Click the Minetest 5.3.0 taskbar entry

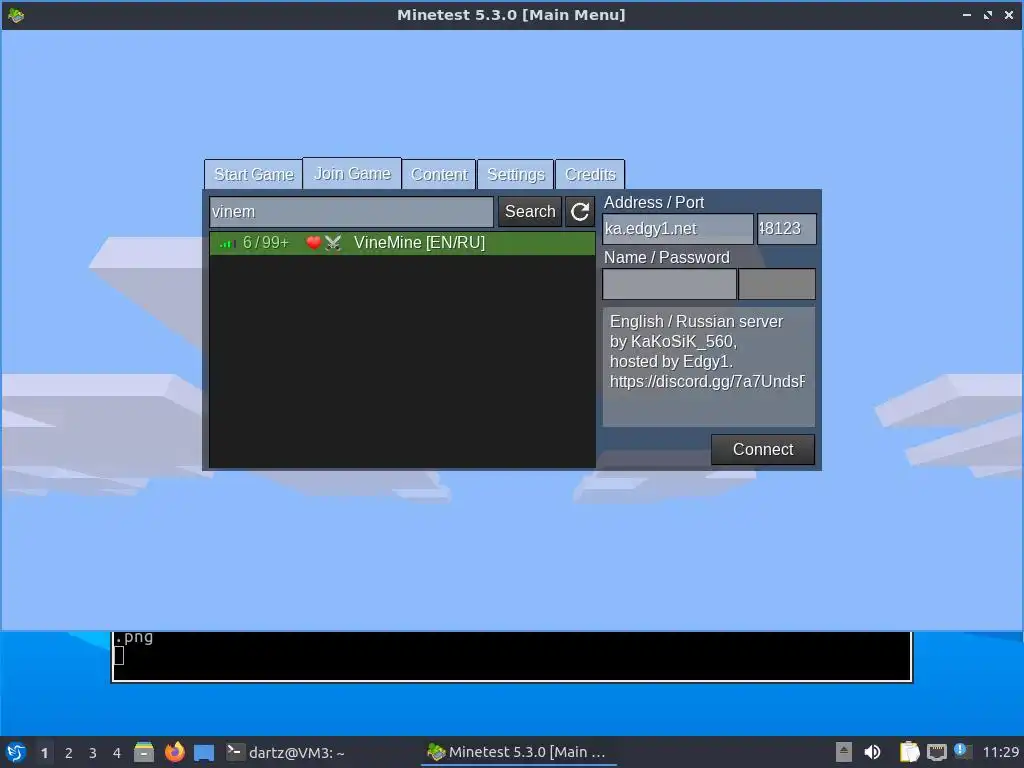coord(519,752)
